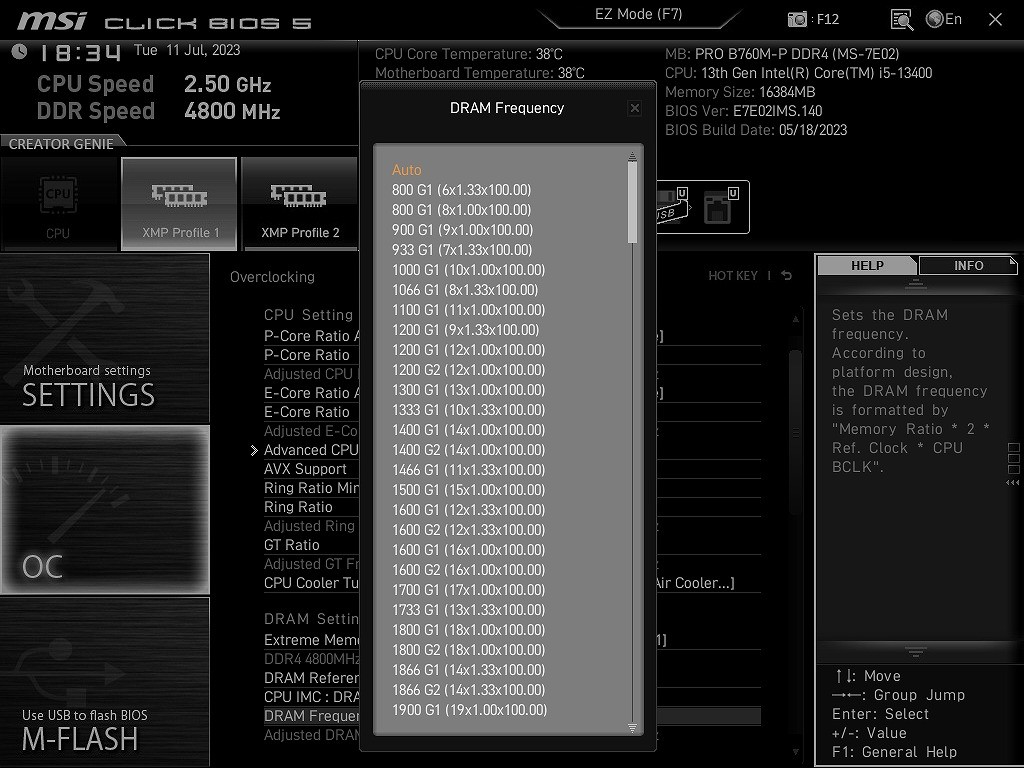Select 1200 G1 (9x1.33x100.00)
The width and height of the screenshot is (1024, 768).
(466, 330)
